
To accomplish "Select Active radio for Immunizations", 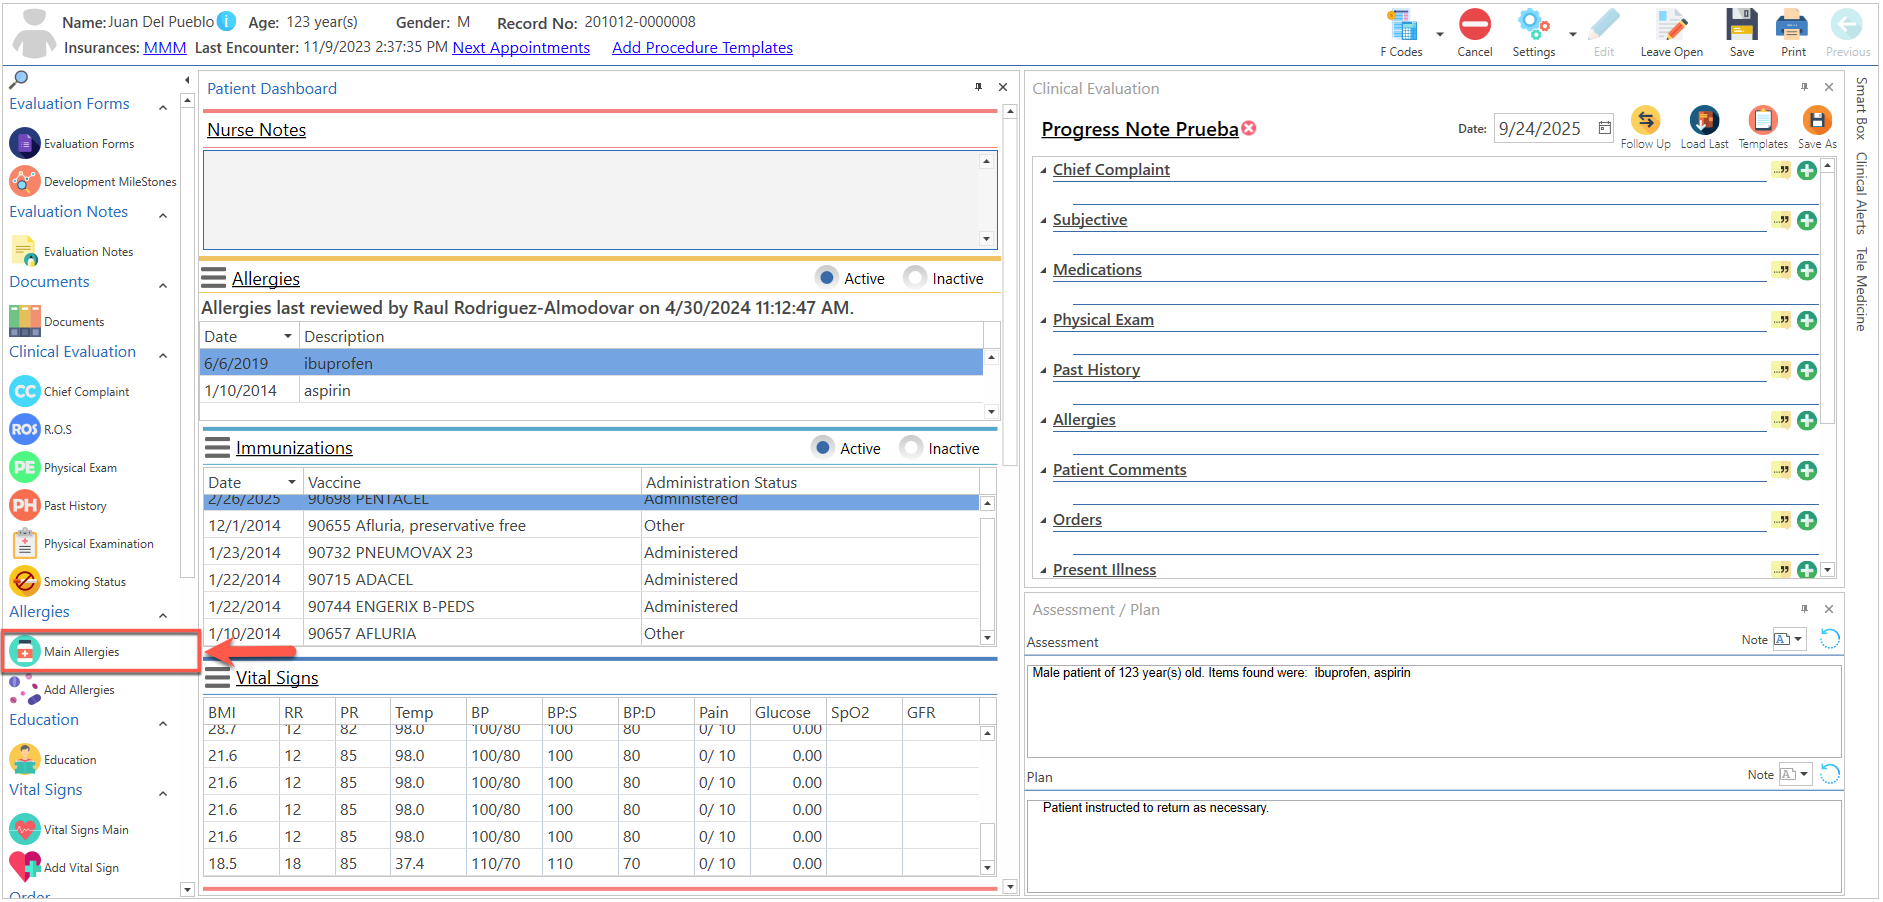I will tap(822, 447).
